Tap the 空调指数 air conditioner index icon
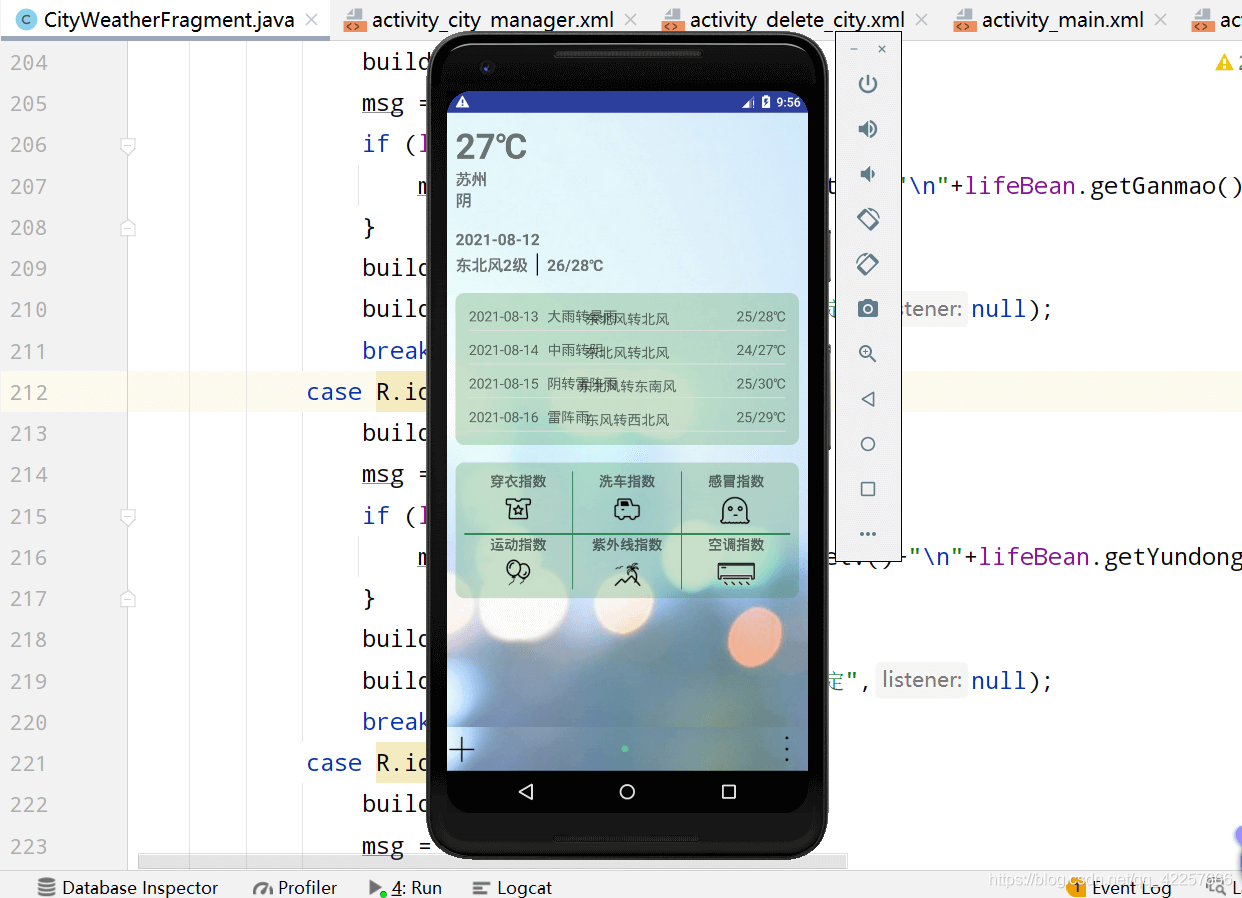This screenshot has height=898, width=1242. 737,574
